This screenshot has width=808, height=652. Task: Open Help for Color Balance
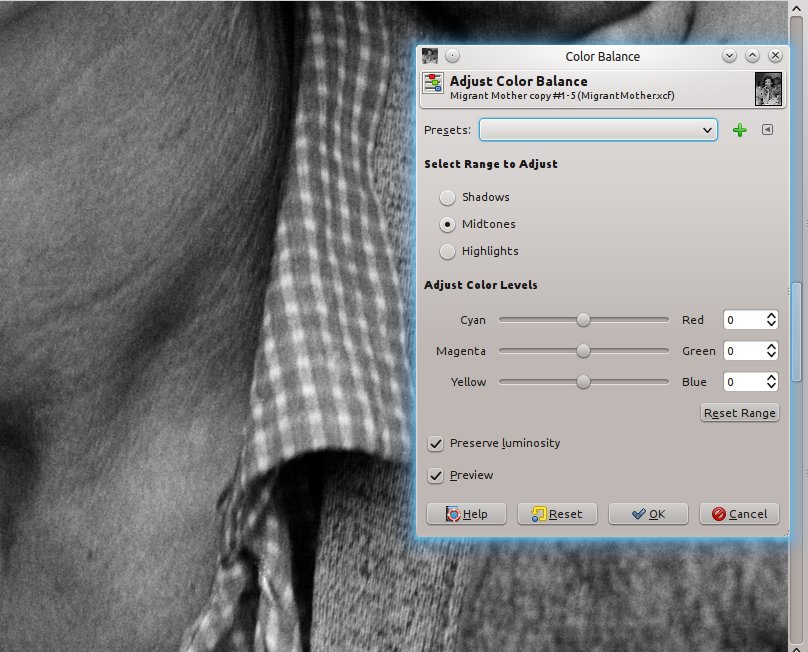(466, 514)
